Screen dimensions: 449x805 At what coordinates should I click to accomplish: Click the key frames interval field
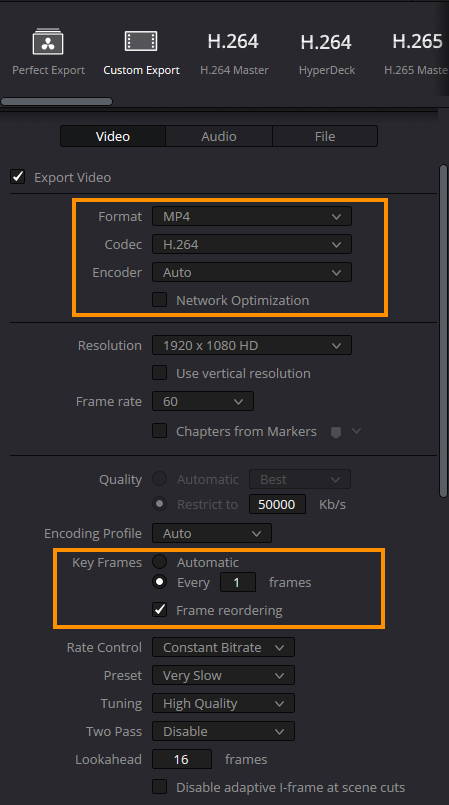pos(238,582)
